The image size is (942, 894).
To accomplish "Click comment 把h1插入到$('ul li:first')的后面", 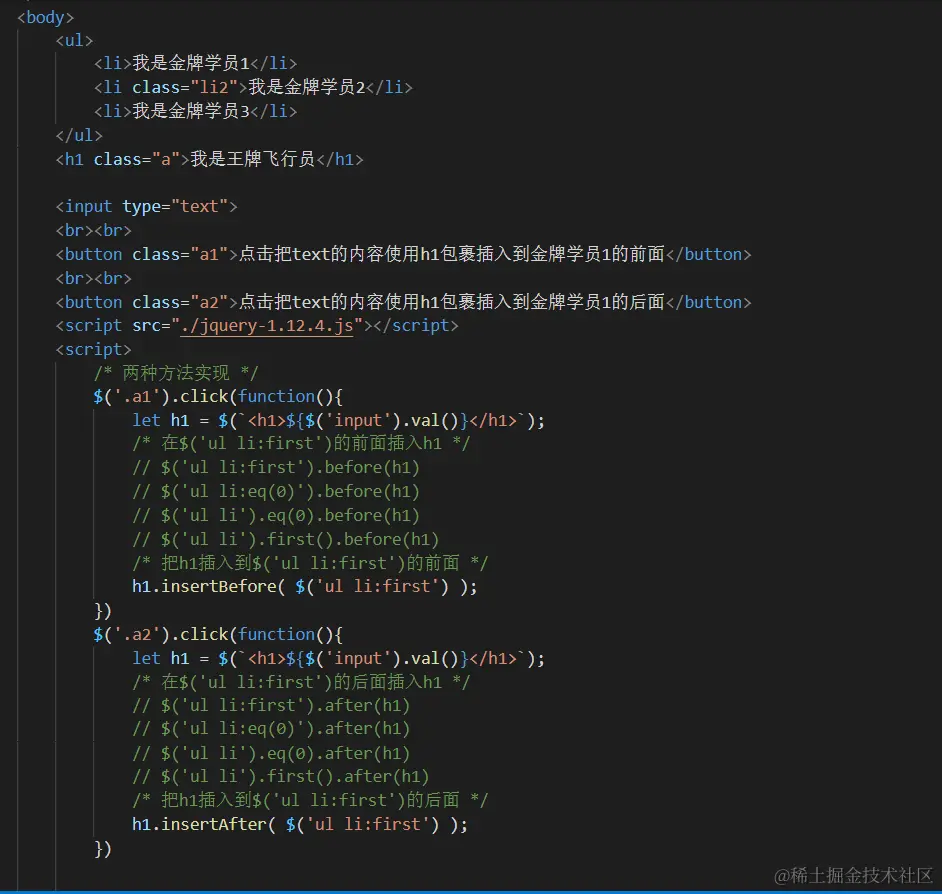I will pyautogui.click(x=310, y=801).
